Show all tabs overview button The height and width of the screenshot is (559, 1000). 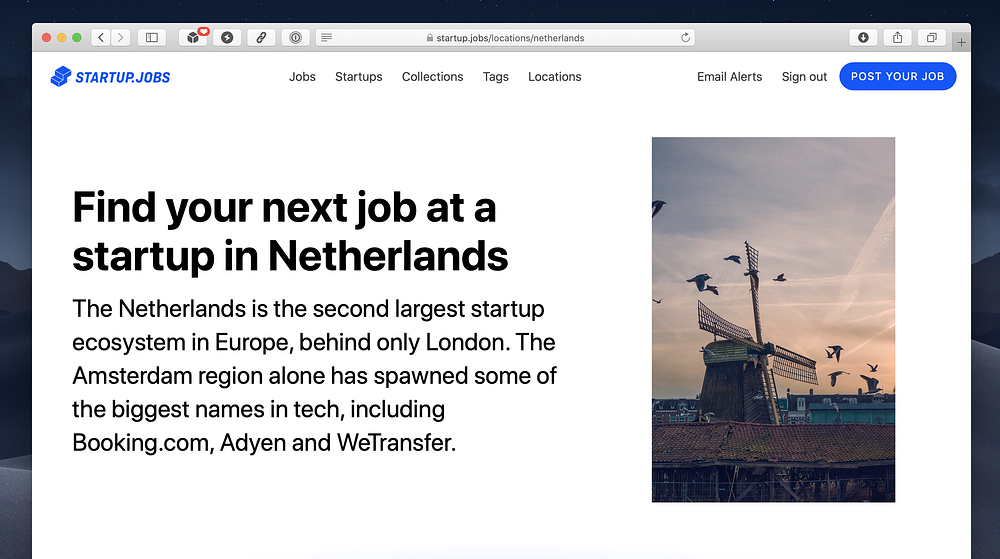pos(932,38)
